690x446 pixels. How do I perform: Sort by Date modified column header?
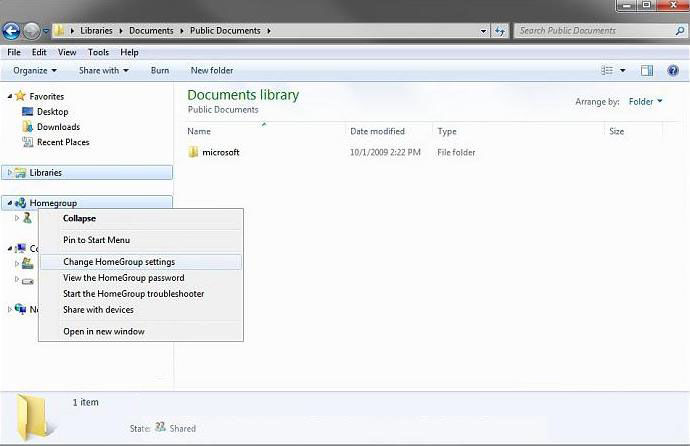click(x=377, y=131)
